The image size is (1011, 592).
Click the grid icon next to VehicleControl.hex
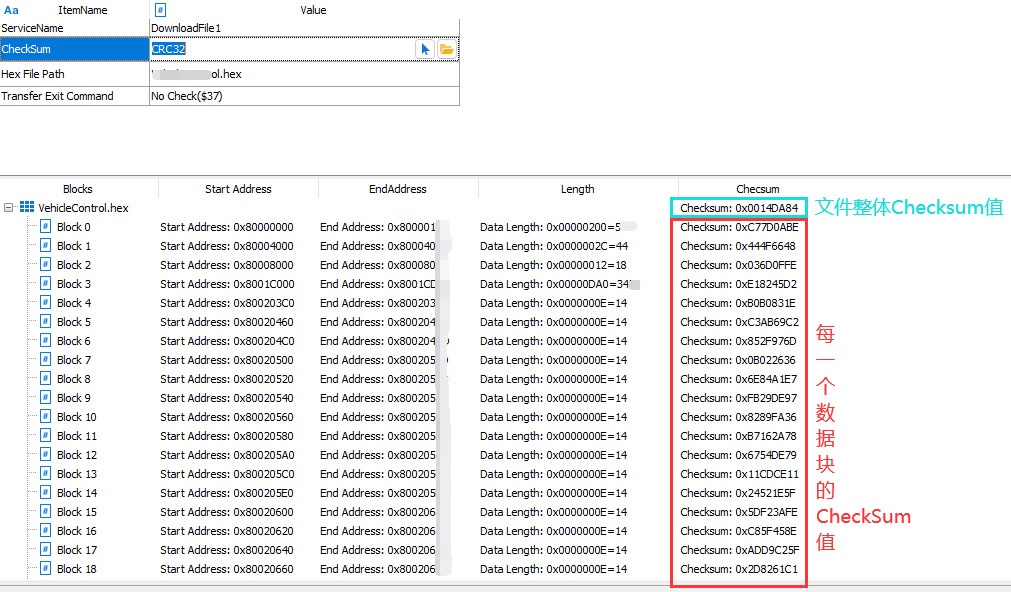[x=27, y=208]
